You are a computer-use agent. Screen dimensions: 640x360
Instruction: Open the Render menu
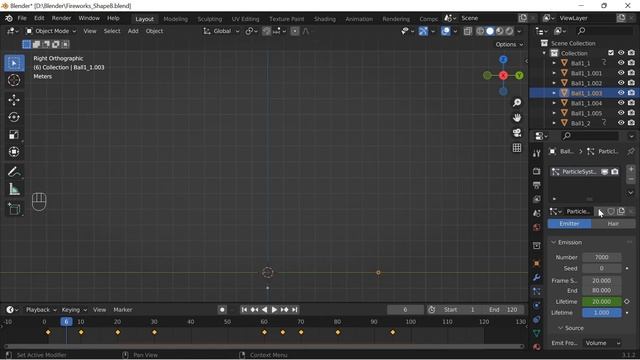[61, 18]
